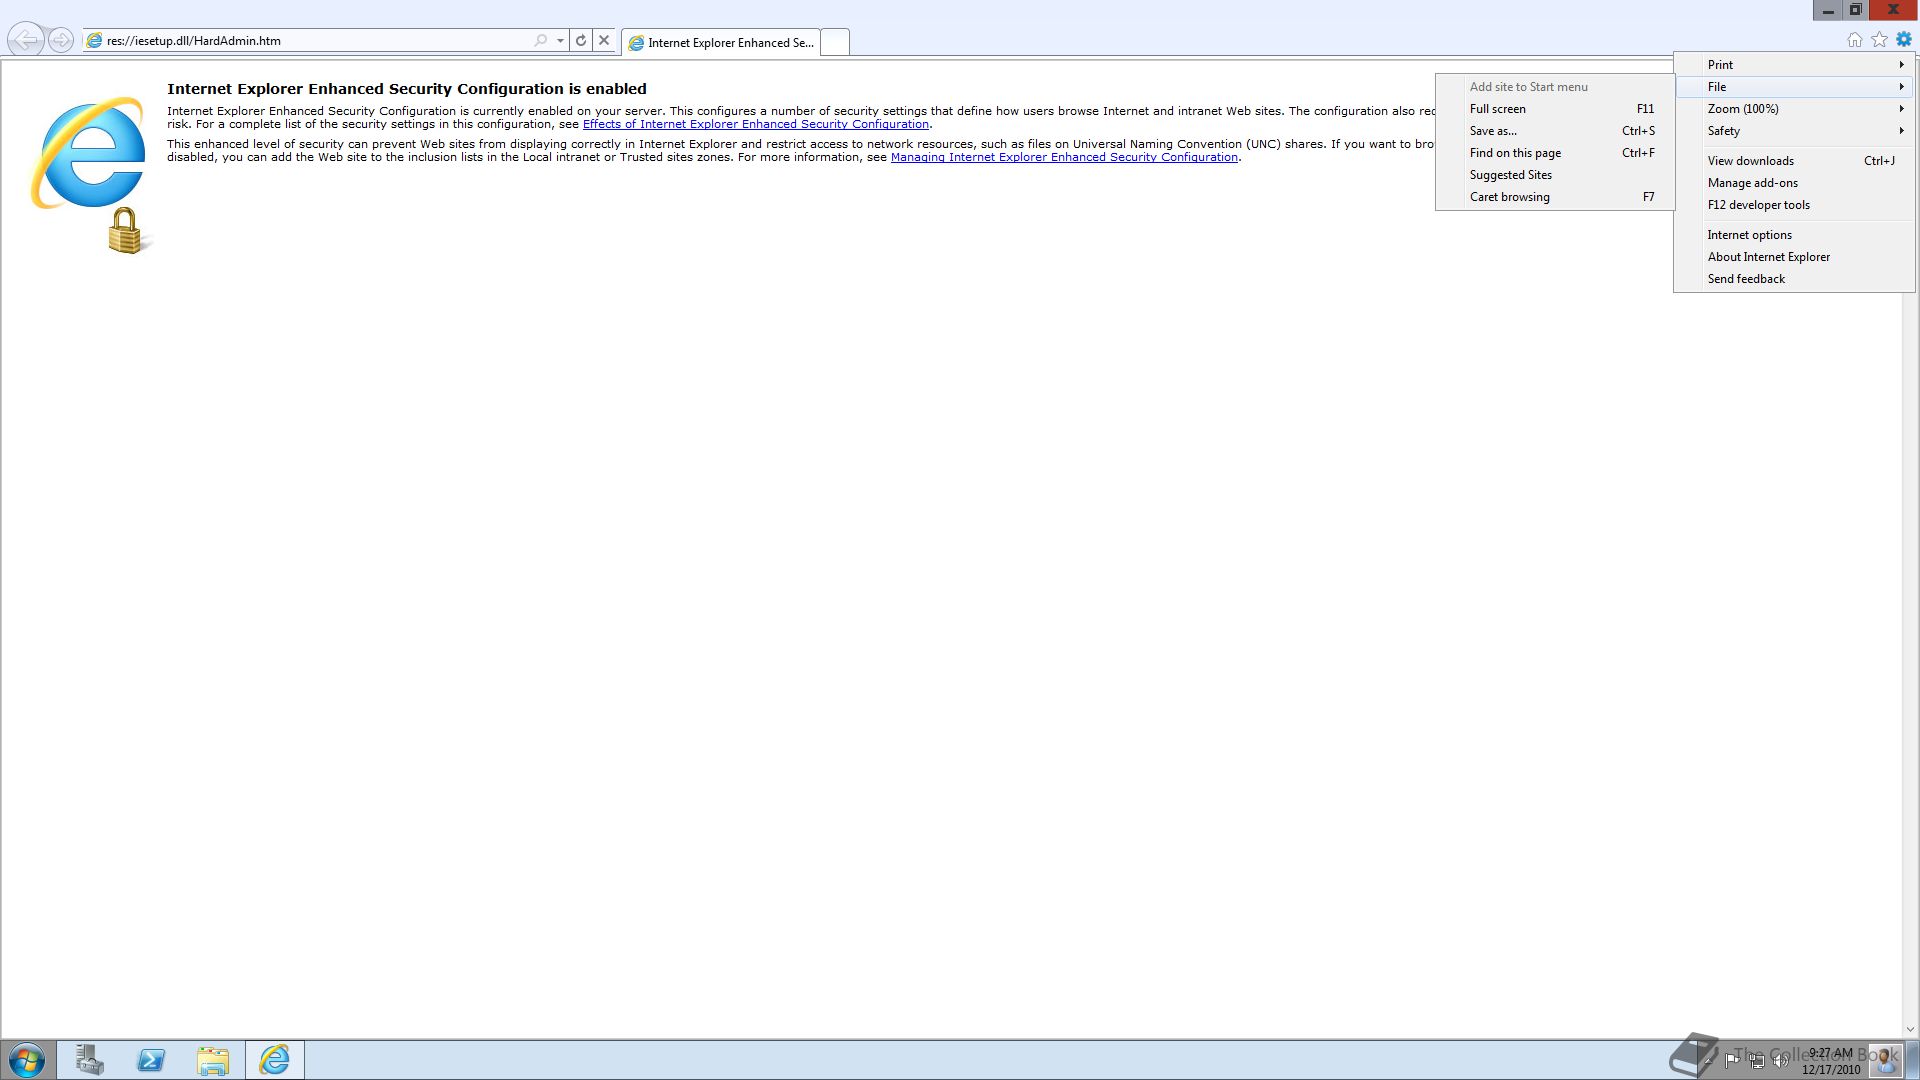The image size is (1920, 1080).
Task: Click the browser Forward arrow button
Action: 61,40
